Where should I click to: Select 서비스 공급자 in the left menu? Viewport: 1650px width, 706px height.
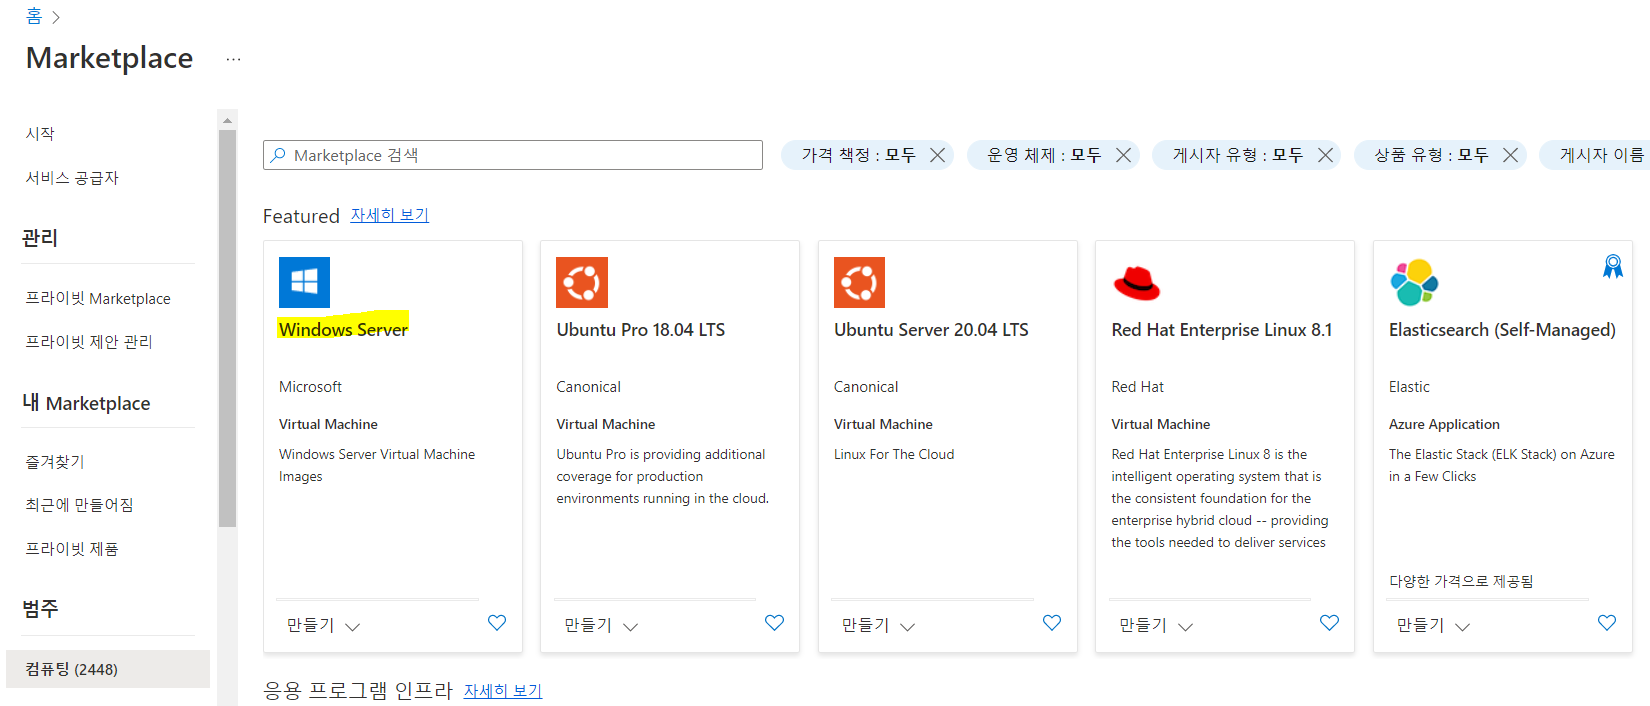pyautogui.click(x=72, y=178)
